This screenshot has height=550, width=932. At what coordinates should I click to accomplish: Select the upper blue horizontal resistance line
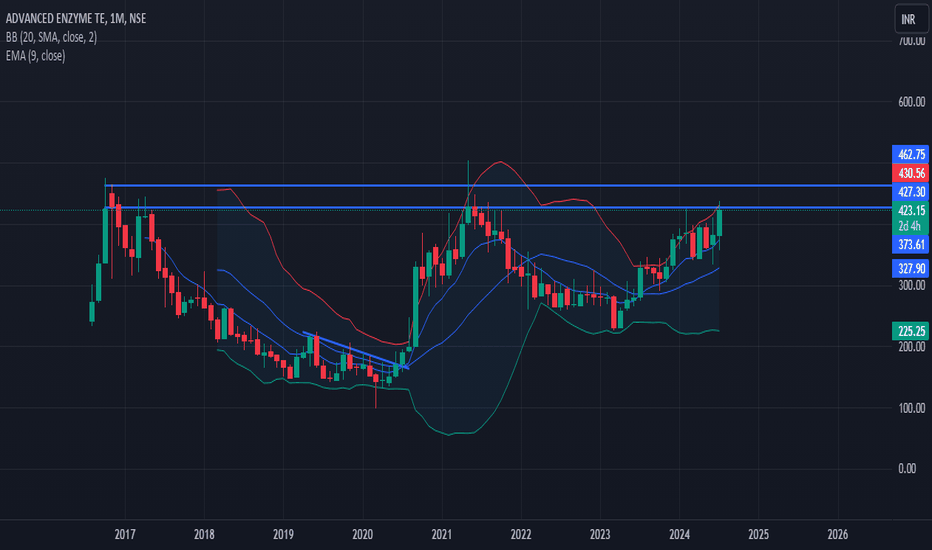tap(498, 186)
